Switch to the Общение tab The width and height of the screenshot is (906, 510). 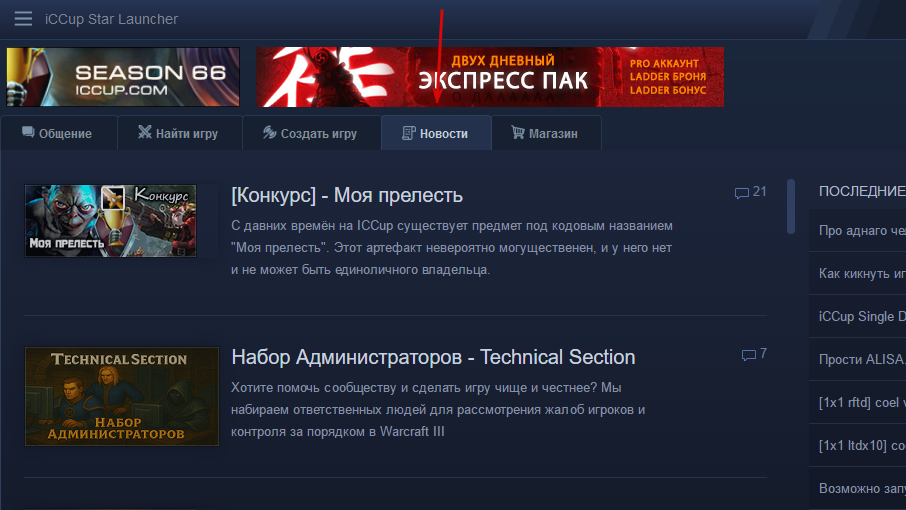click(x=59, y=133)
